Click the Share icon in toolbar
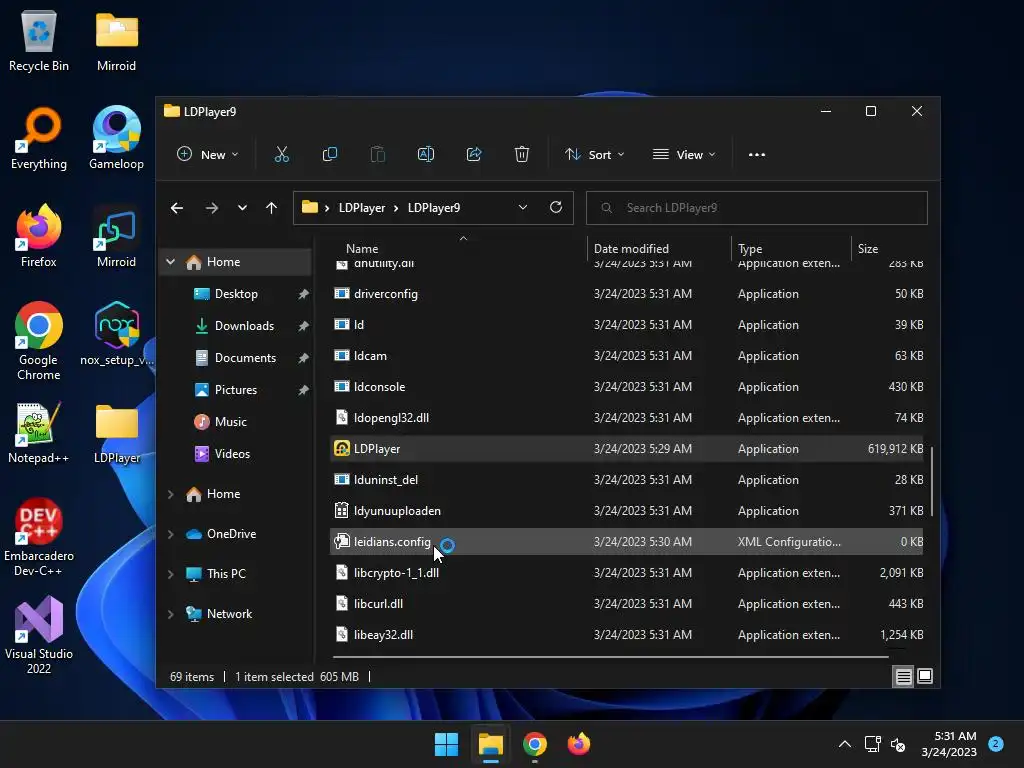The height and width of the screenshot is (768, 1024). (x=473, y=155)
